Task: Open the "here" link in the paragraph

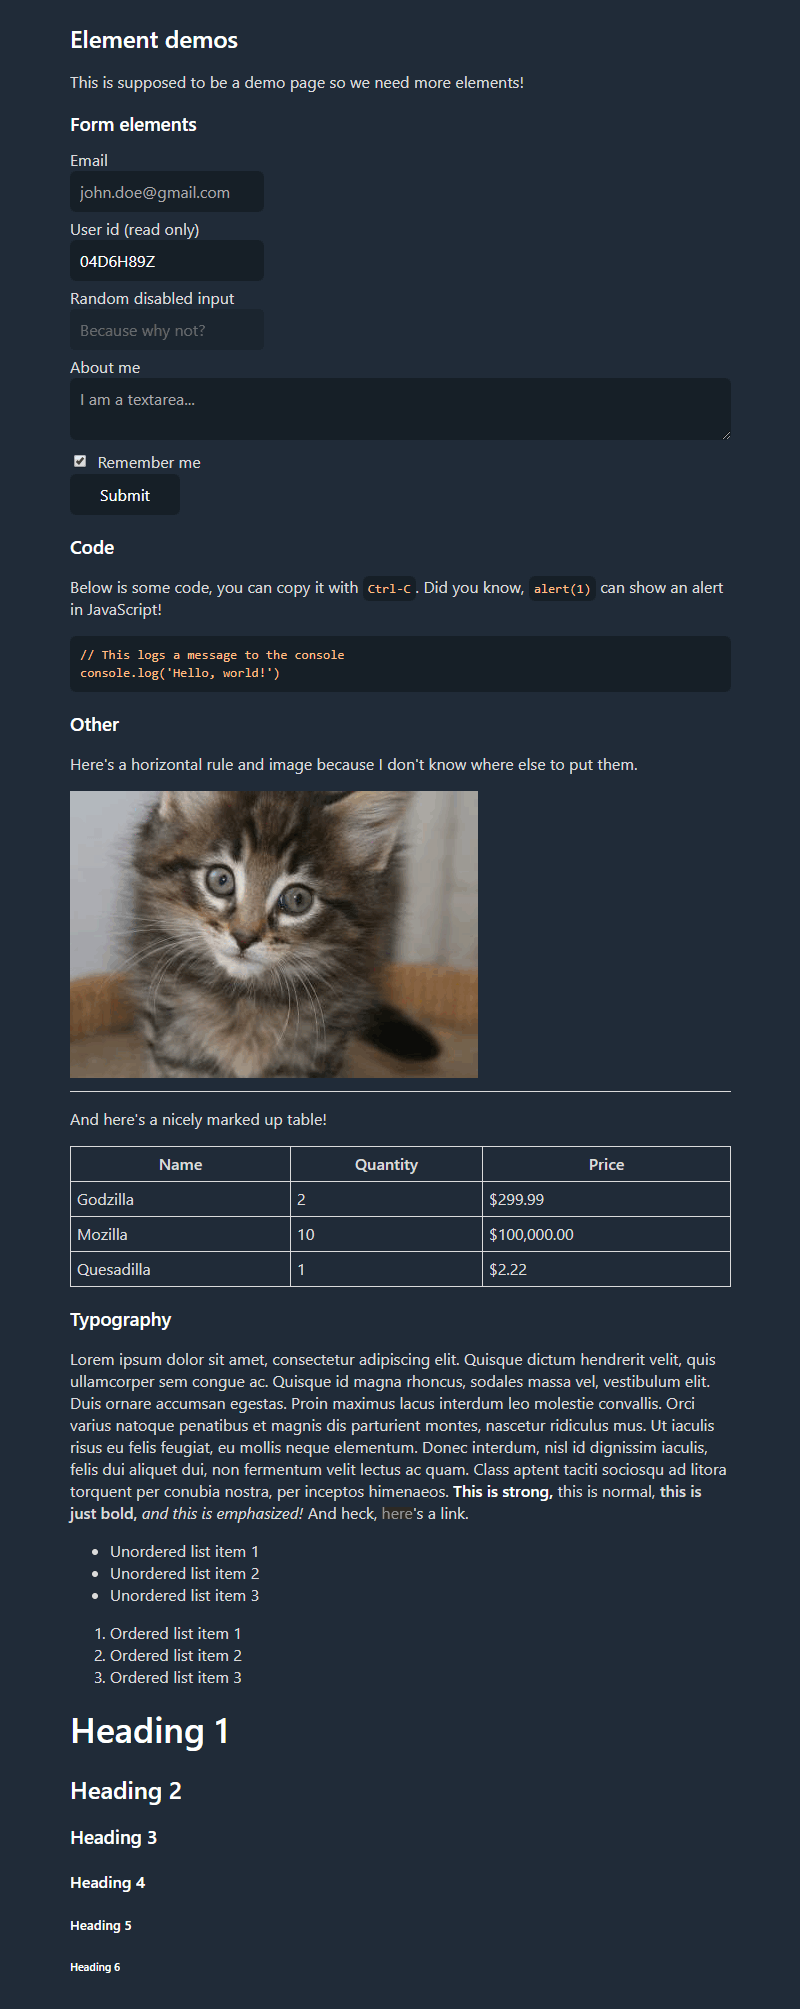Action: 397,1514
